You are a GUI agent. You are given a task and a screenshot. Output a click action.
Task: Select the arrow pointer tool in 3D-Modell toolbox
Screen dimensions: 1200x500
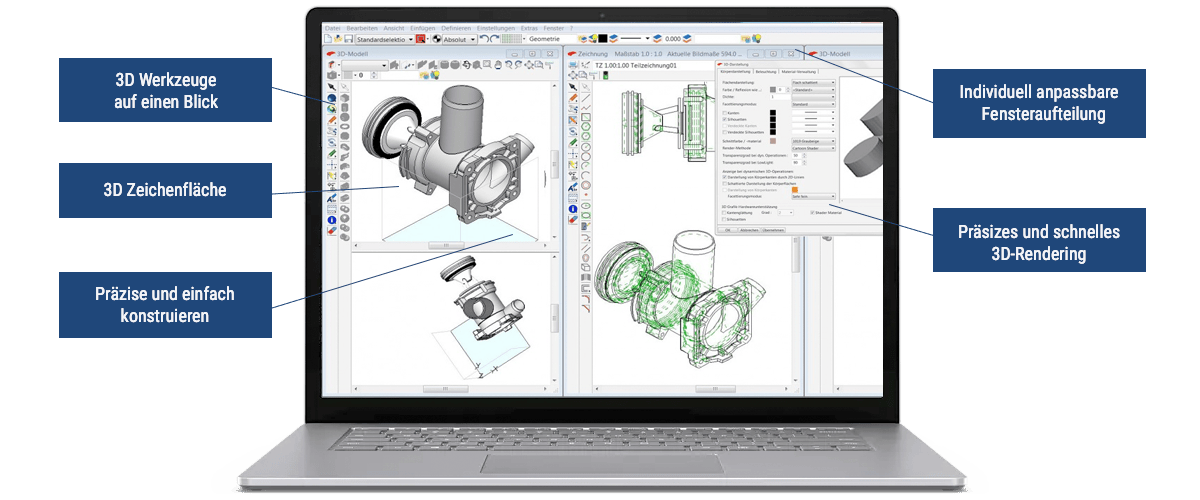click(331, 86)
